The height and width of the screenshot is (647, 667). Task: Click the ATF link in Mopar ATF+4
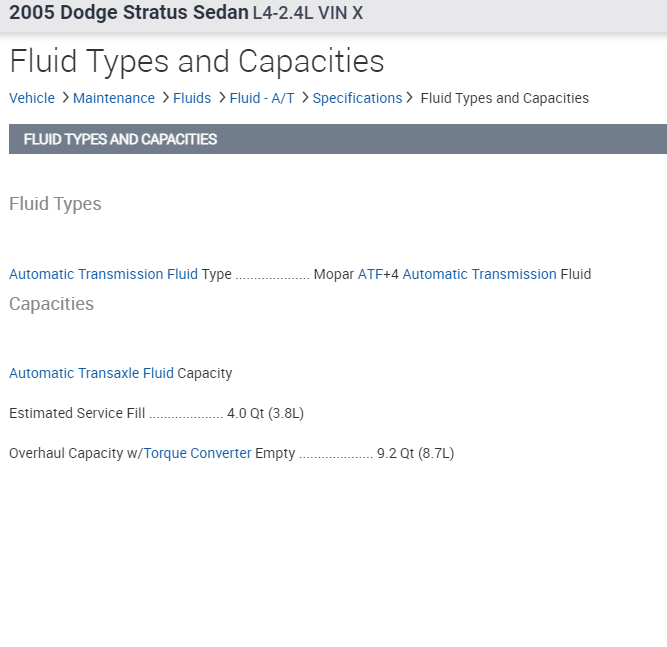click(x=370, y=274)
